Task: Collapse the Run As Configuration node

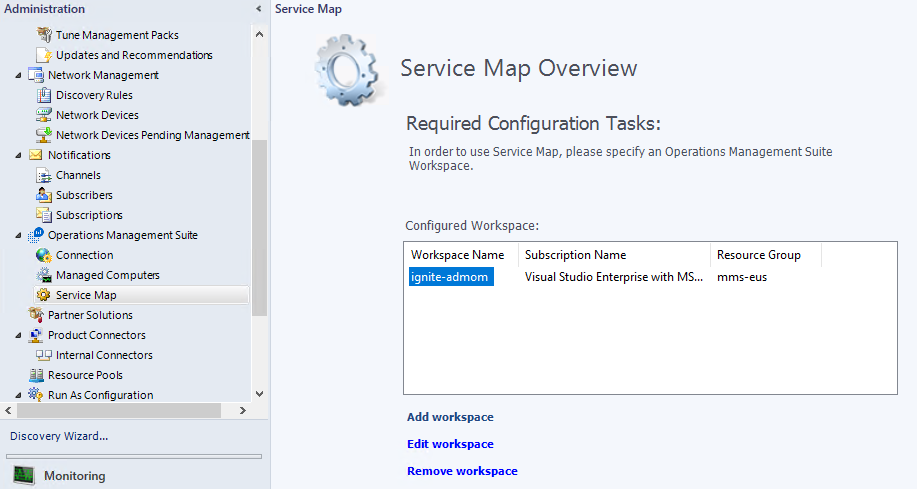Action: coord(18,395)
